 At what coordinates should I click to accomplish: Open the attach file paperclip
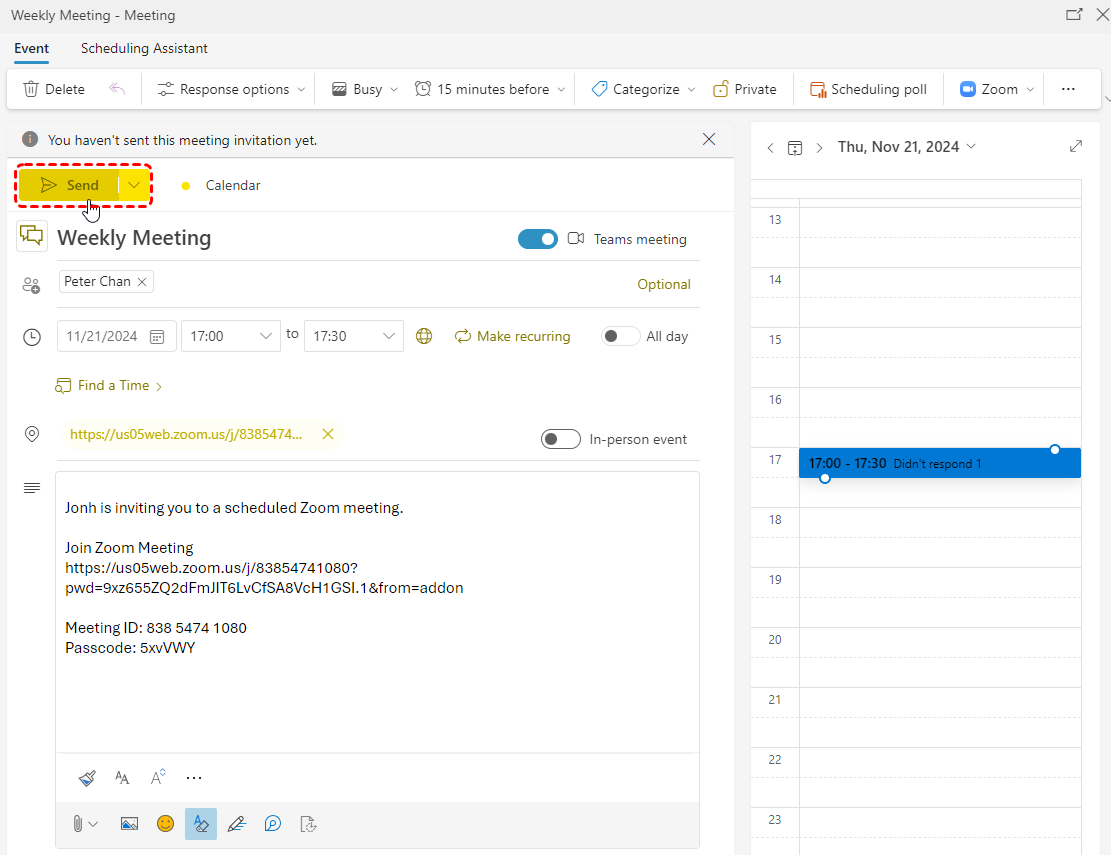point(77,824)
